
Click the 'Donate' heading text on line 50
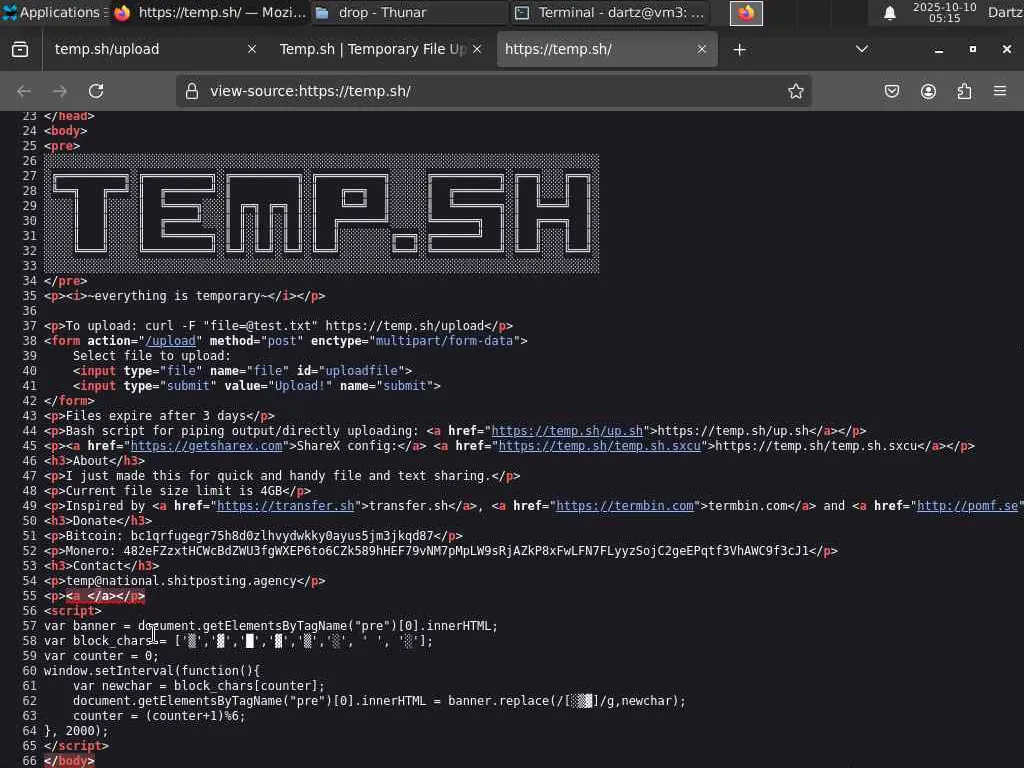(95, 521)
